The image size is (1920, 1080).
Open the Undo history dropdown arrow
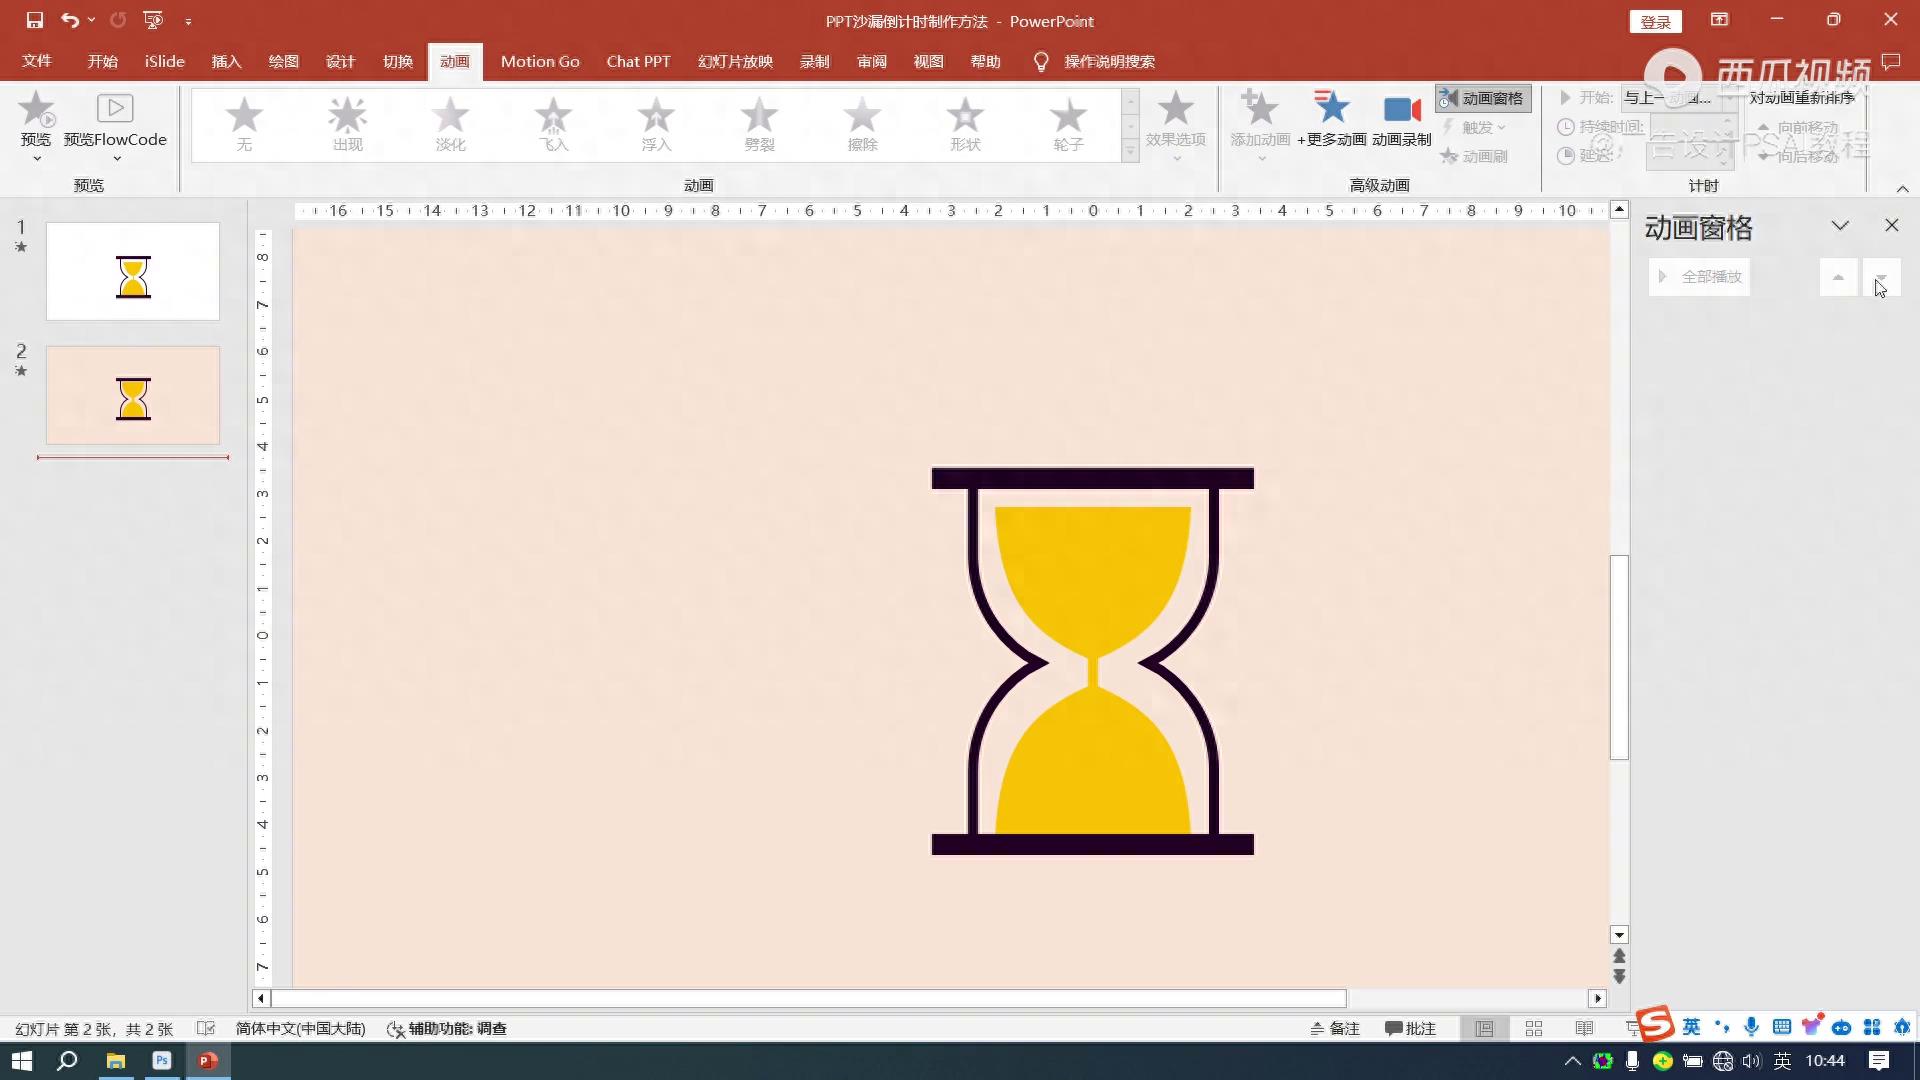(x=92, y=20)
